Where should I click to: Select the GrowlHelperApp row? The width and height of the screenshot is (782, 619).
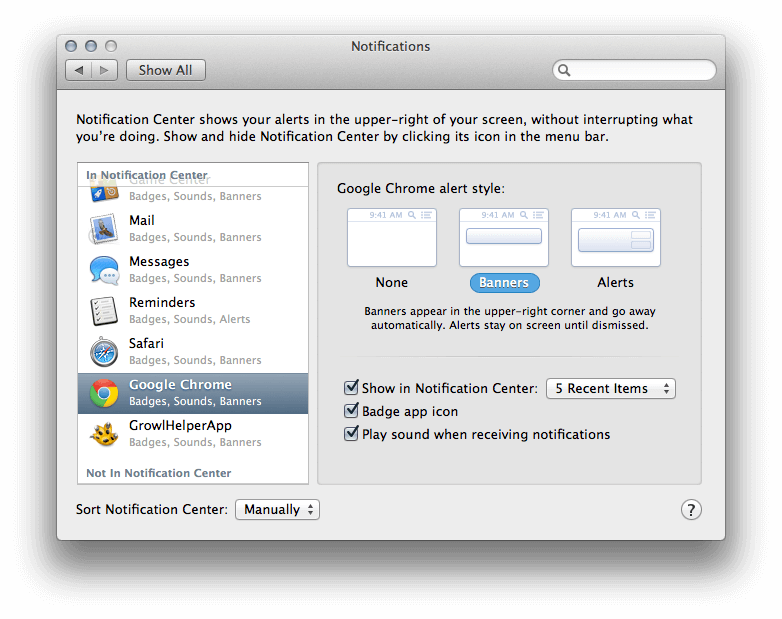193,434
